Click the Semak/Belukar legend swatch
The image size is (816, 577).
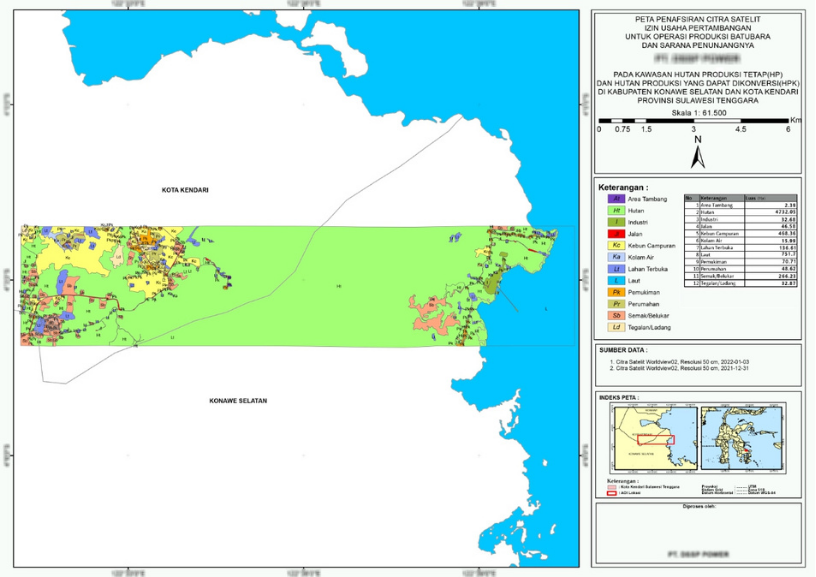[616, 316]
